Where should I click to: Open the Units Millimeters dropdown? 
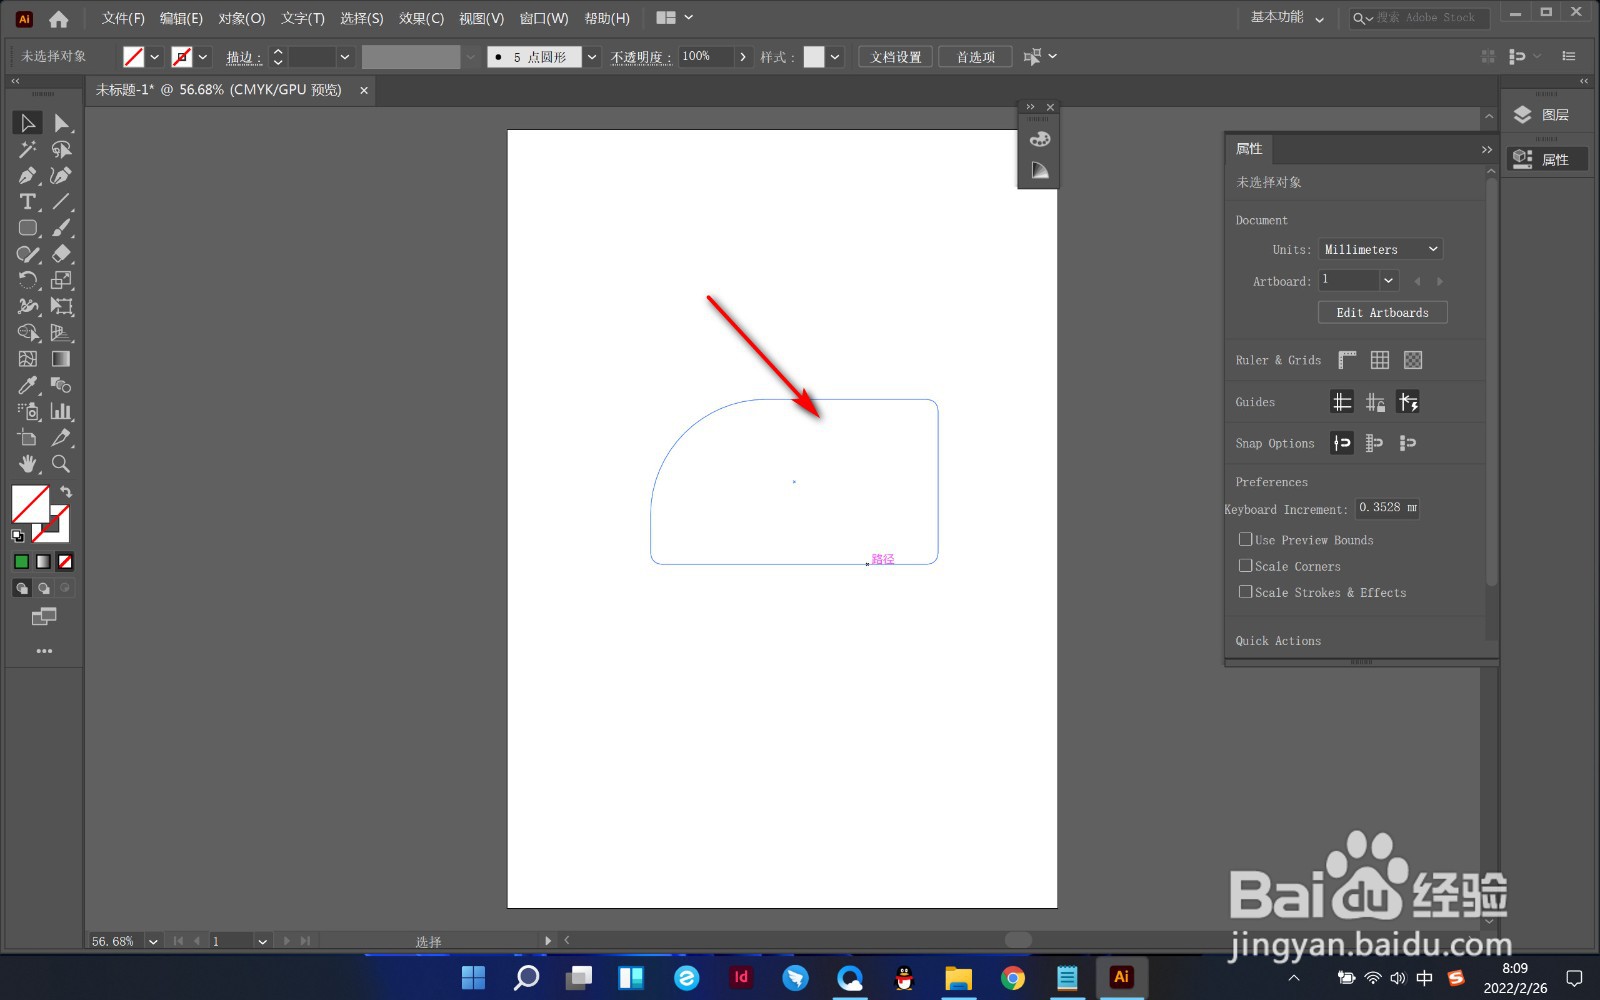pos(1381,249)
